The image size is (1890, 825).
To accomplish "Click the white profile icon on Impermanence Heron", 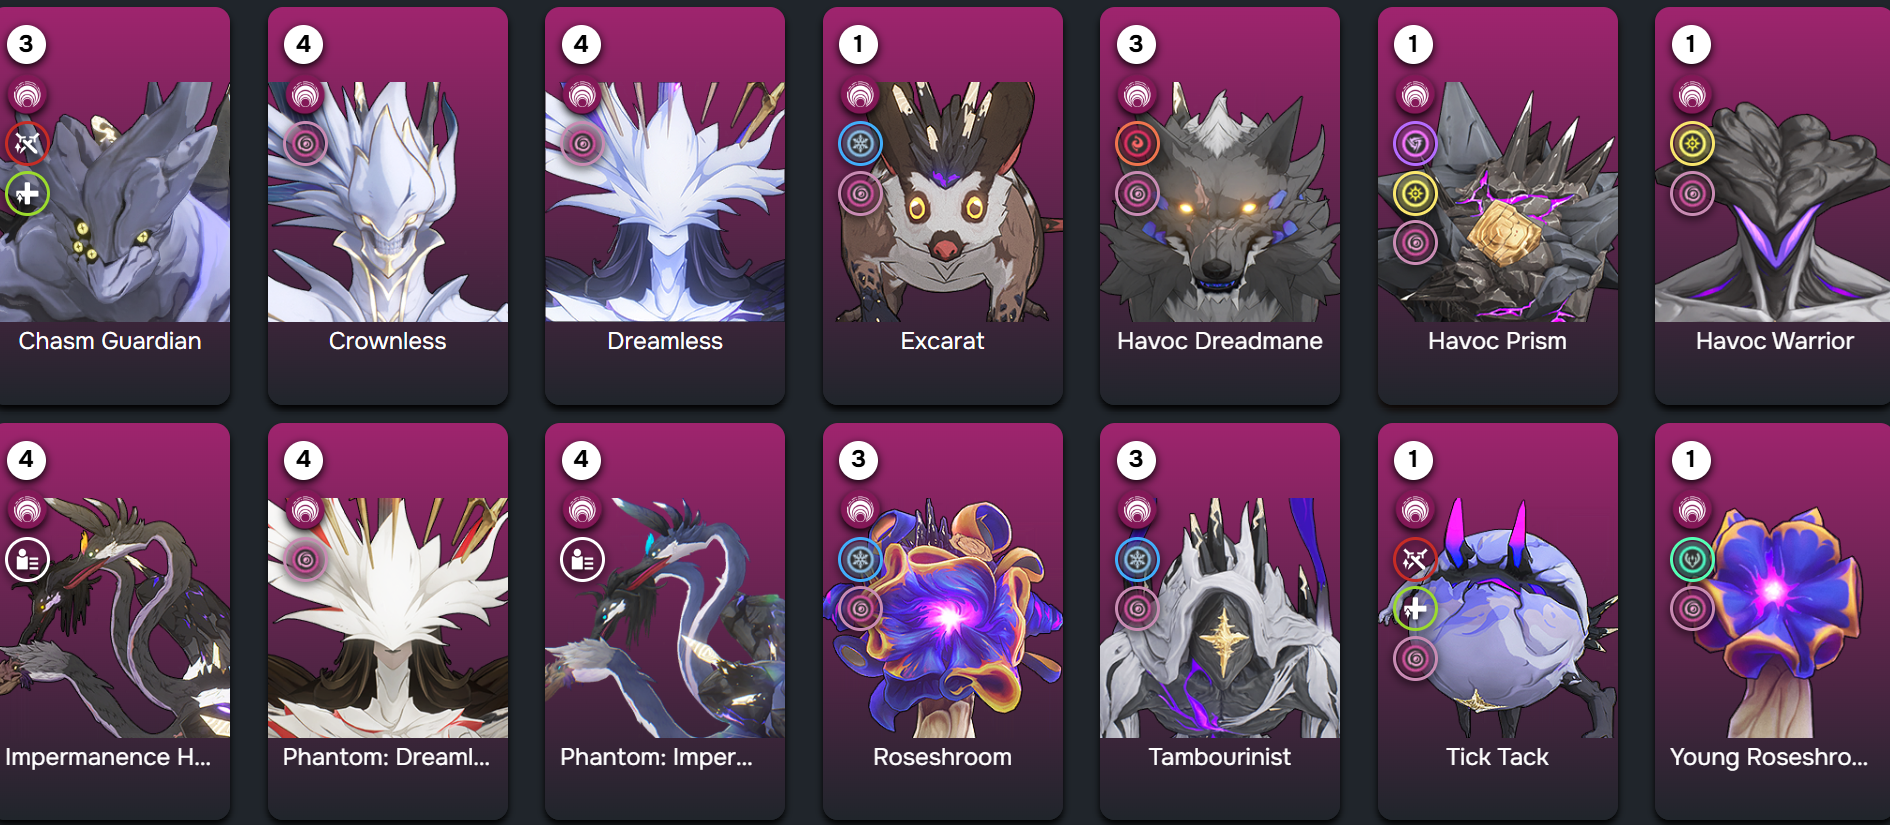I will pos(27,560).
